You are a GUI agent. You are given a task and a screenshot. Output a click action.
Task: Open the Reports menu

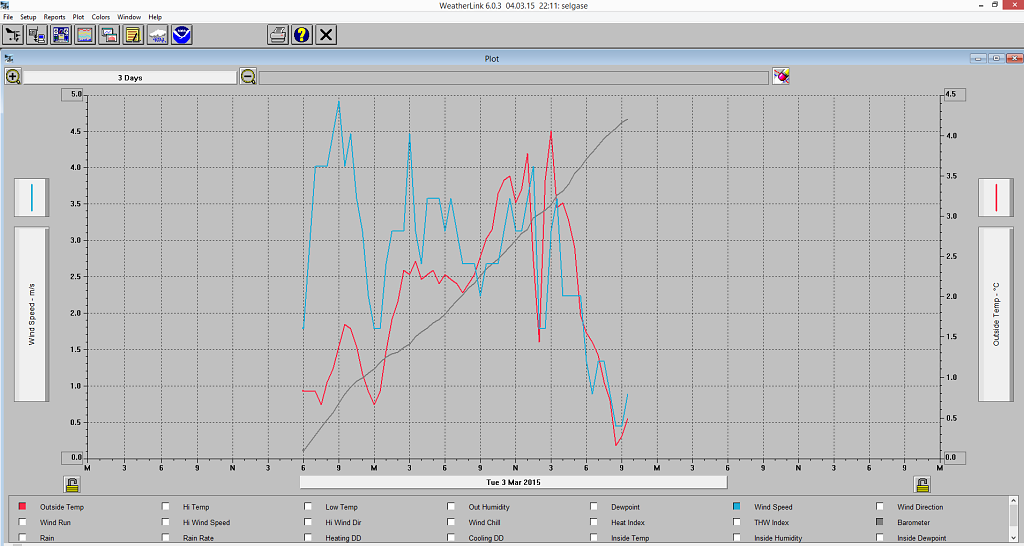(54, 17)
